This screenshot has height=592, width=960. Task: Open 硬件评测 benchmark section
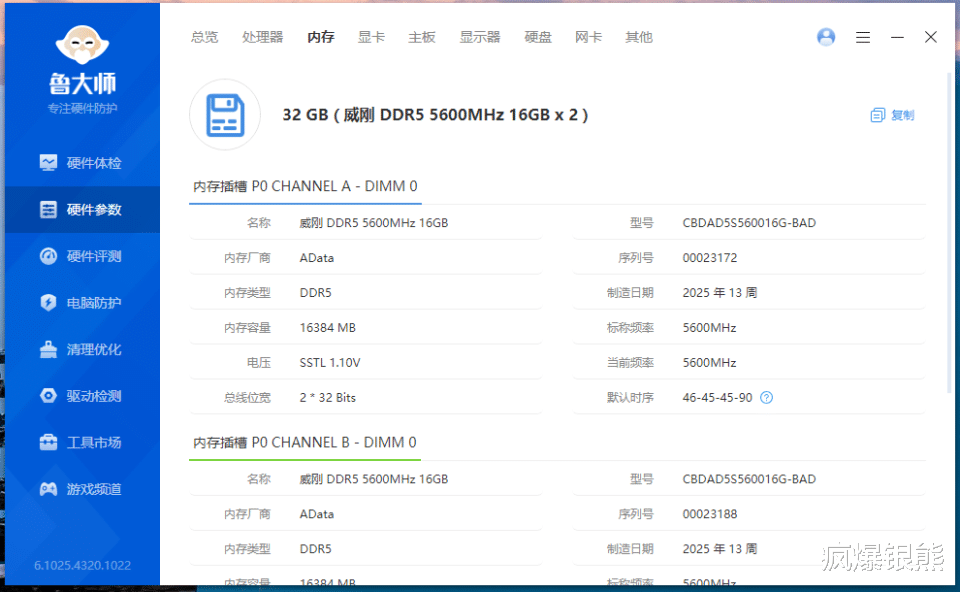point(82,256)
